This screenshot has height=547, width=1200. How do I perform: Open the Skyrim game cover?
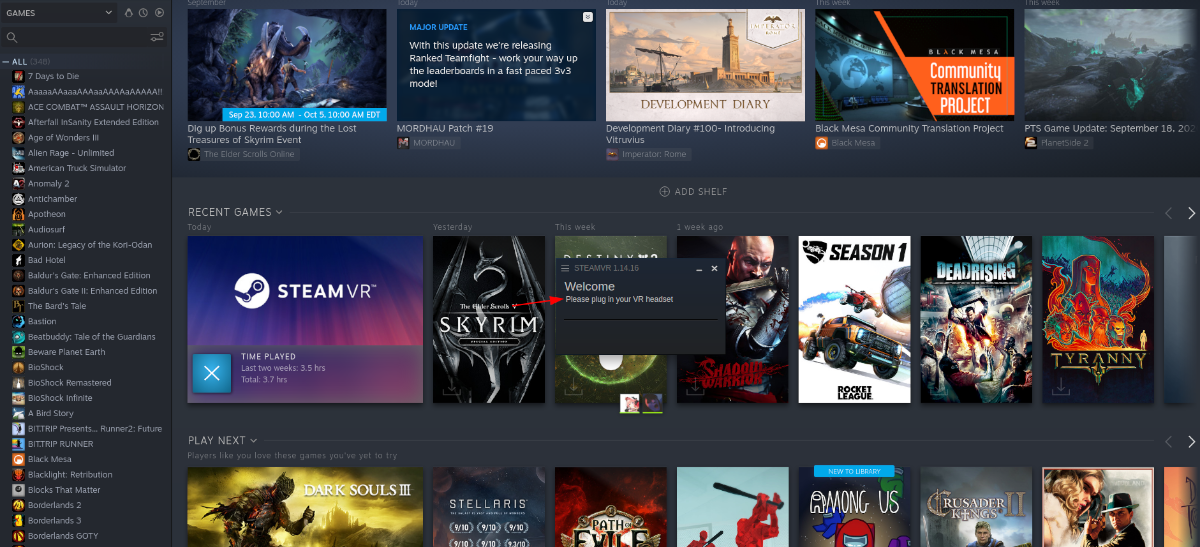click(489, 319)
